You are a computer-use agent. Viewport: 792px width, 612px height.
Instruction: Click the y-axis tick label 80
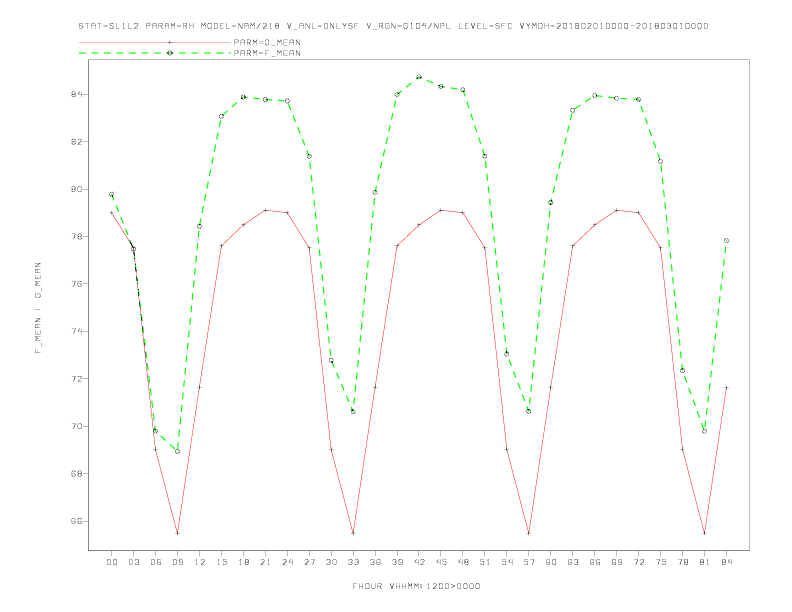pos(76,189)
